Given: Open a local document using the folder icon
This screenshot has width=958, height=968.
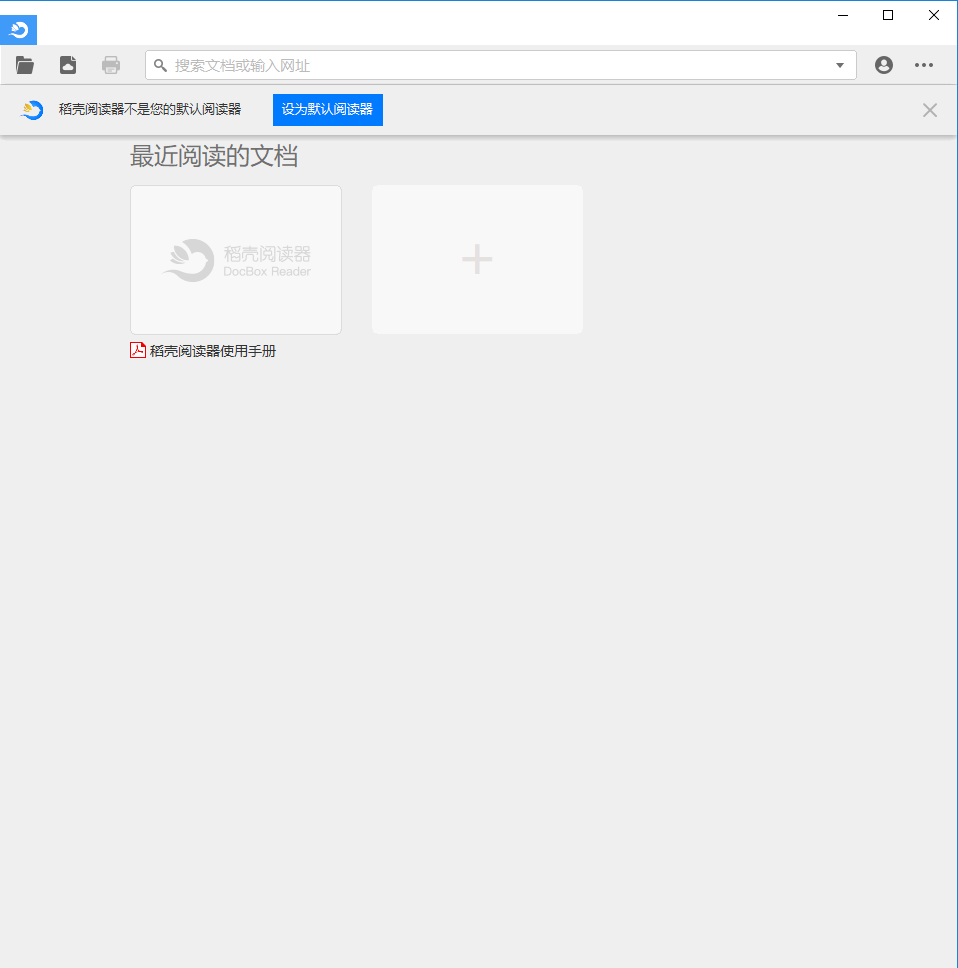Looking at the screenshot, I should coord(24,64).
